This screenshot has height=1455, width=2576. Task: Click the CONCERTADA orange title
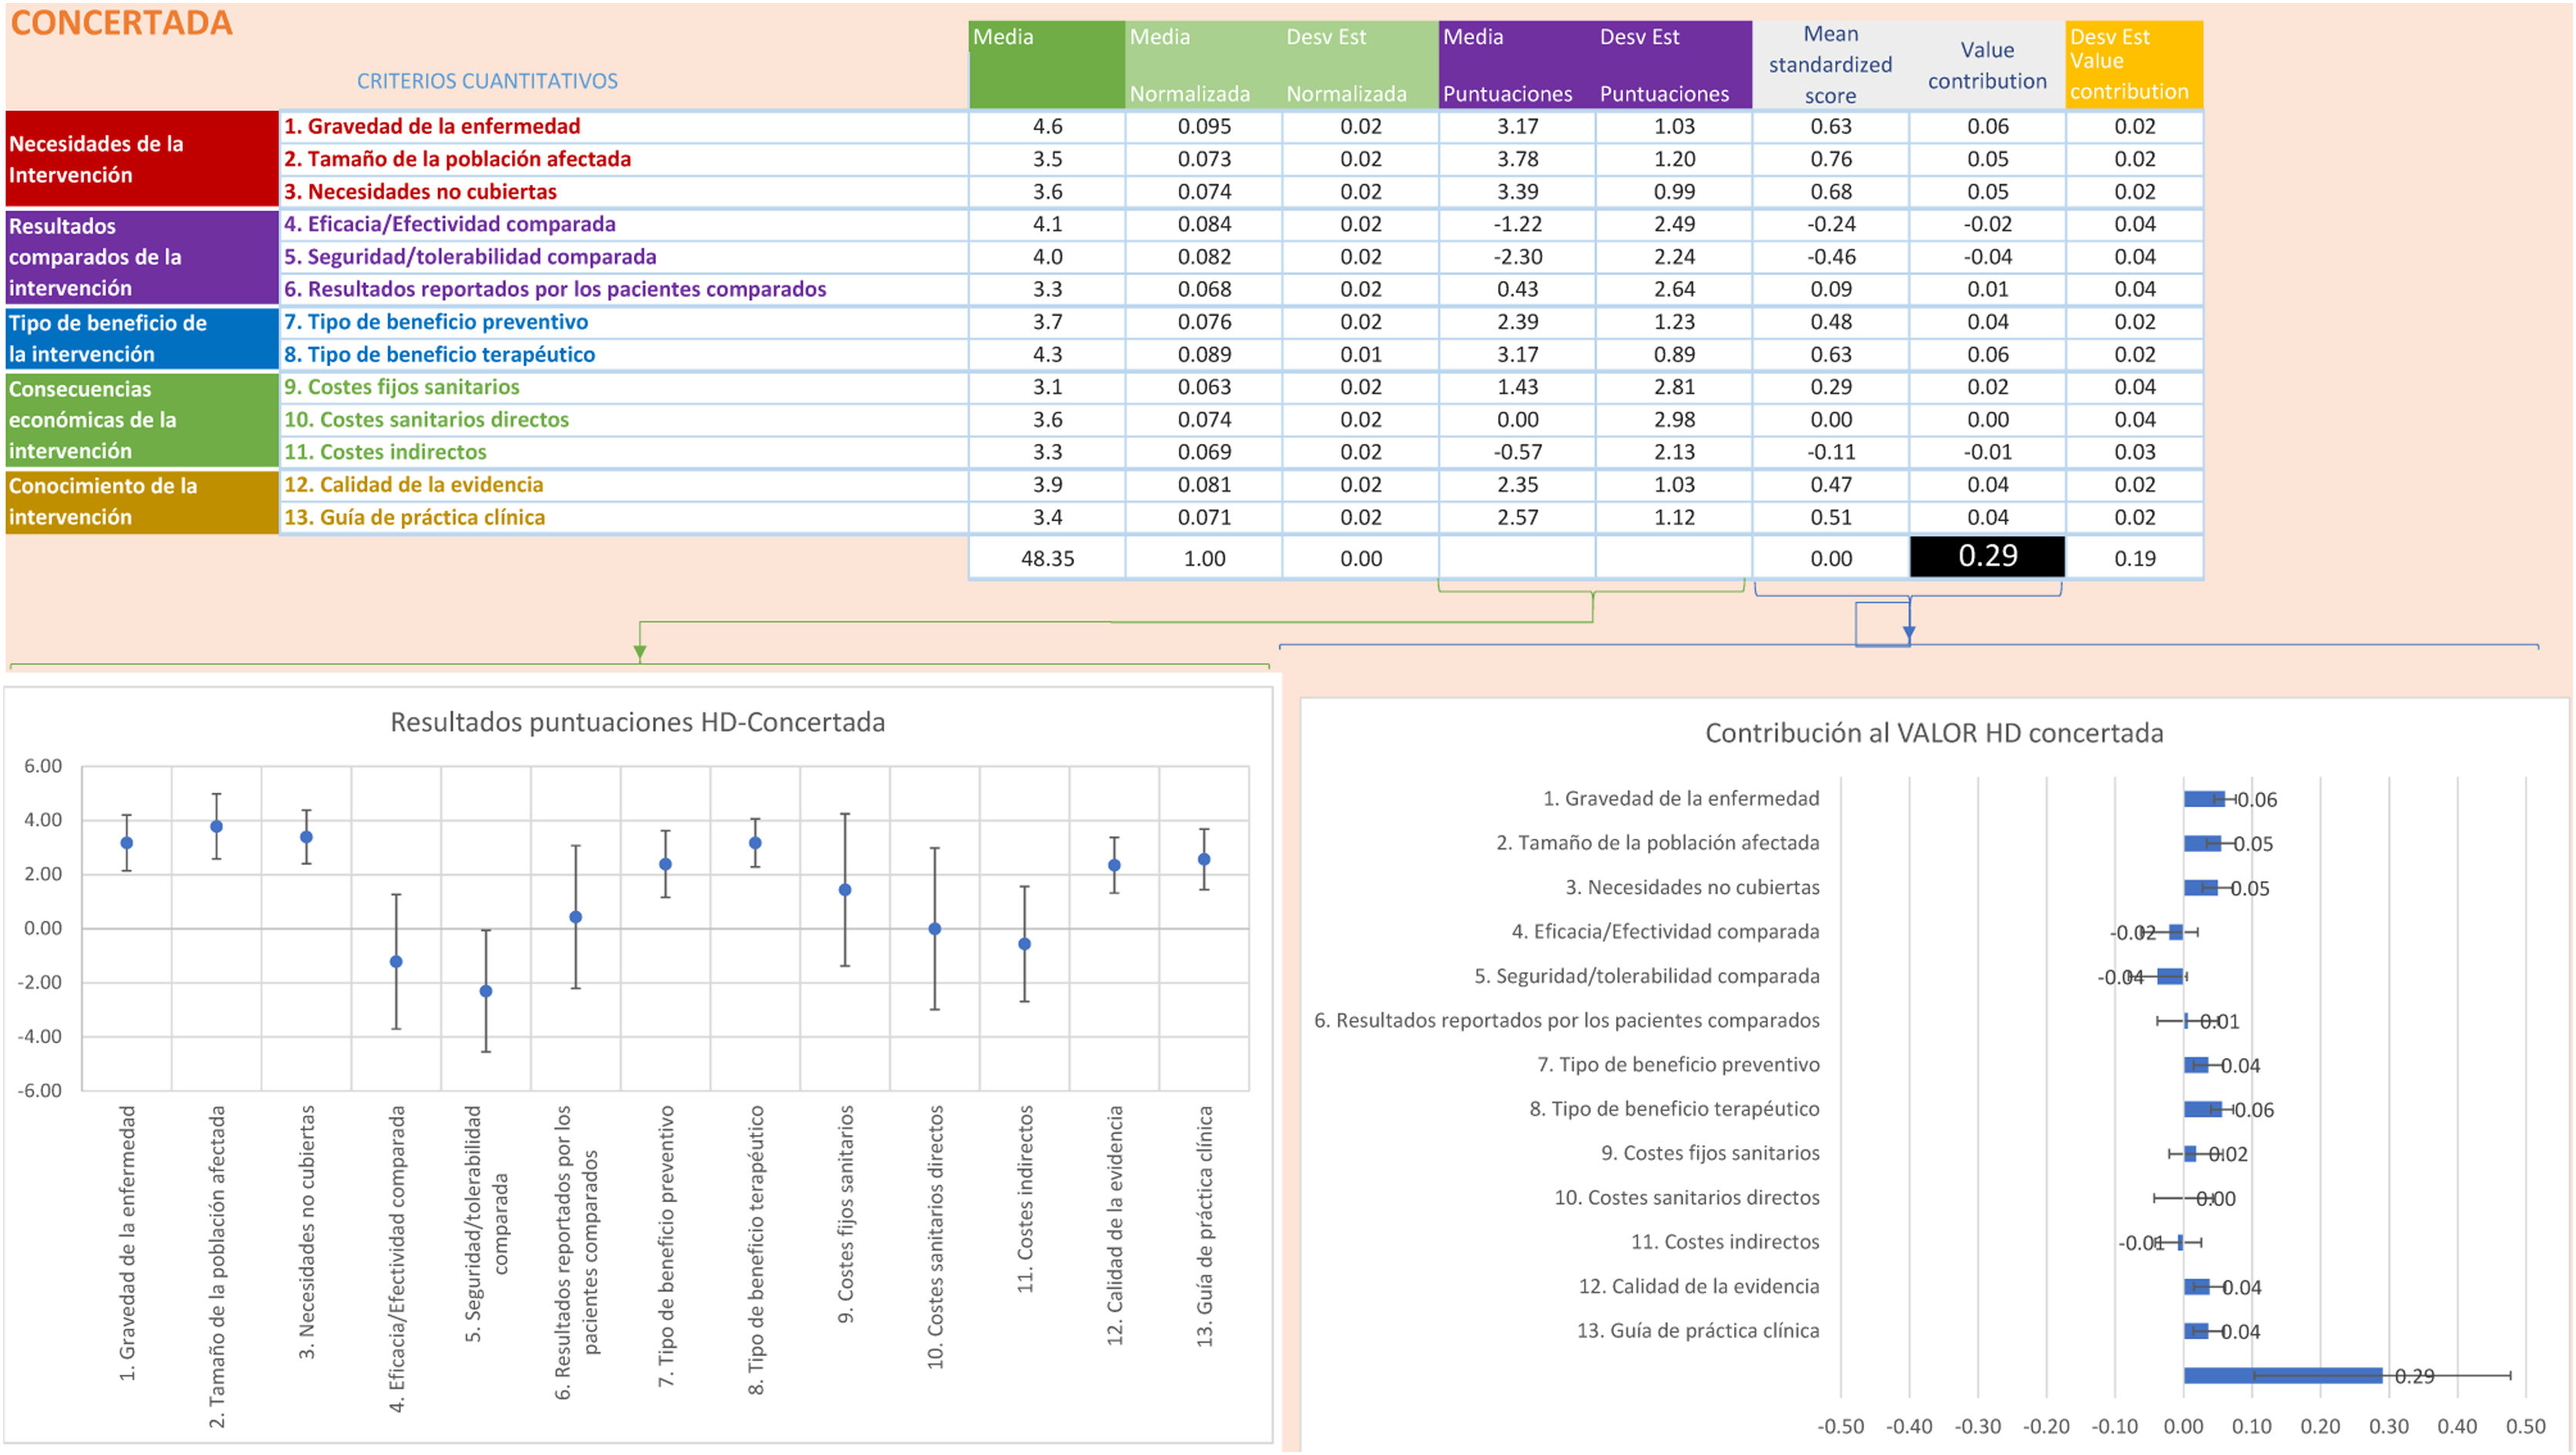(x=121, y=22)
